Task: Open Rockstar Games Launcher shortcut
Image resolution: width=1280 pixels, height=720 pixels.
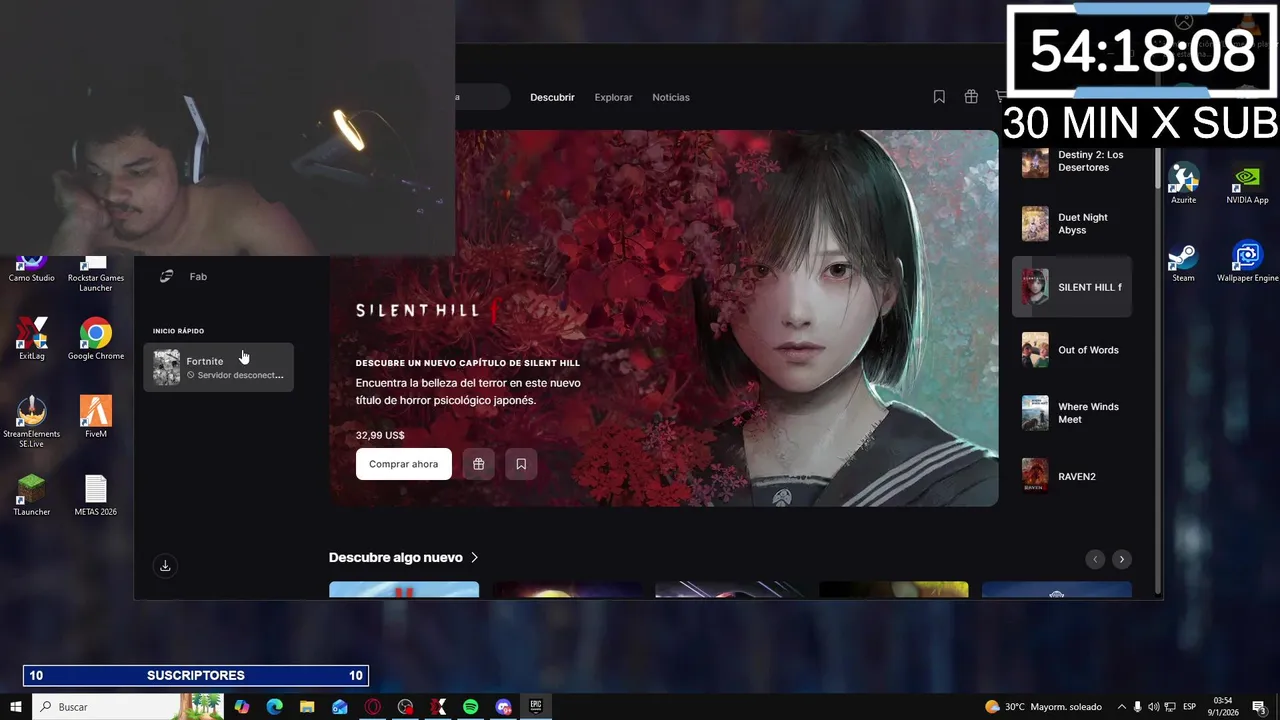Action: [x=96, y=272]
